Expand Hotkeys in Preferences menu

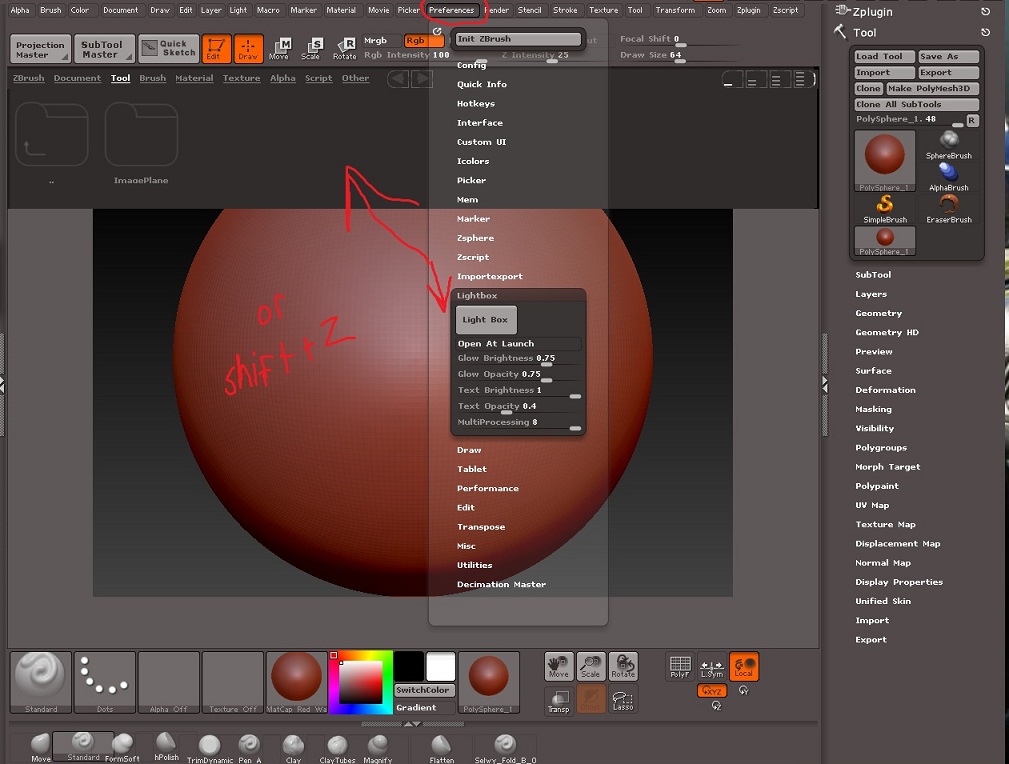tap(476, 104)
